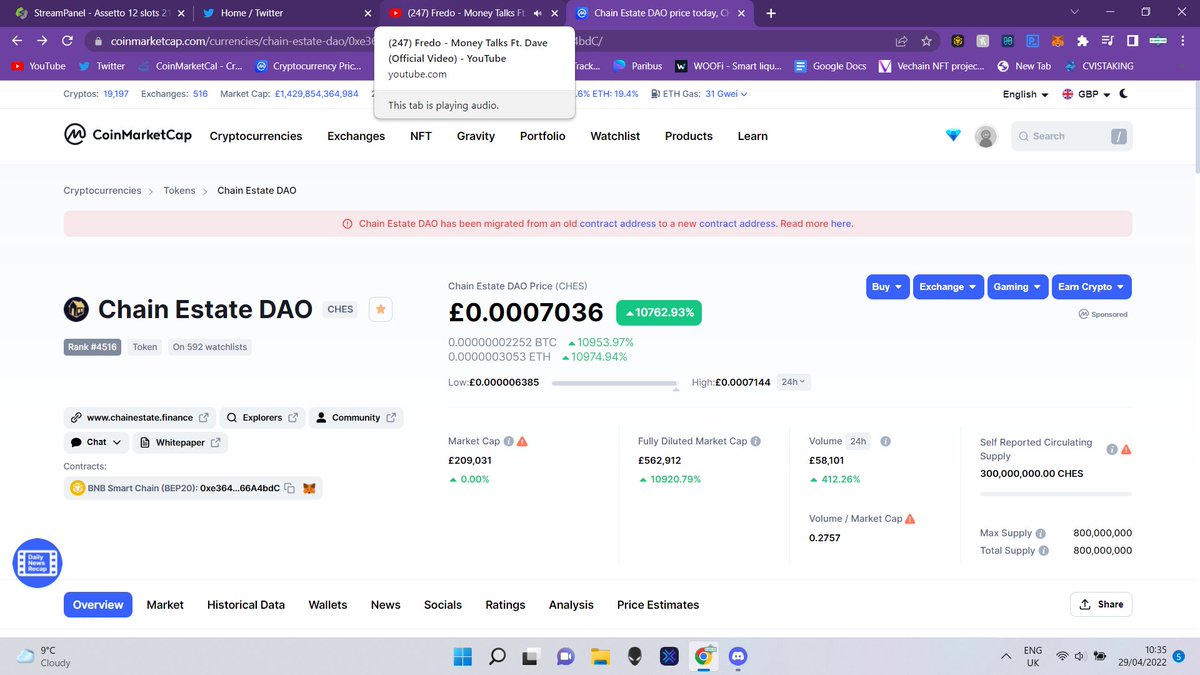1200x675 pixels.
Task: Open the Earn Crypto dropdown
Action: [x=1091, y=287]
